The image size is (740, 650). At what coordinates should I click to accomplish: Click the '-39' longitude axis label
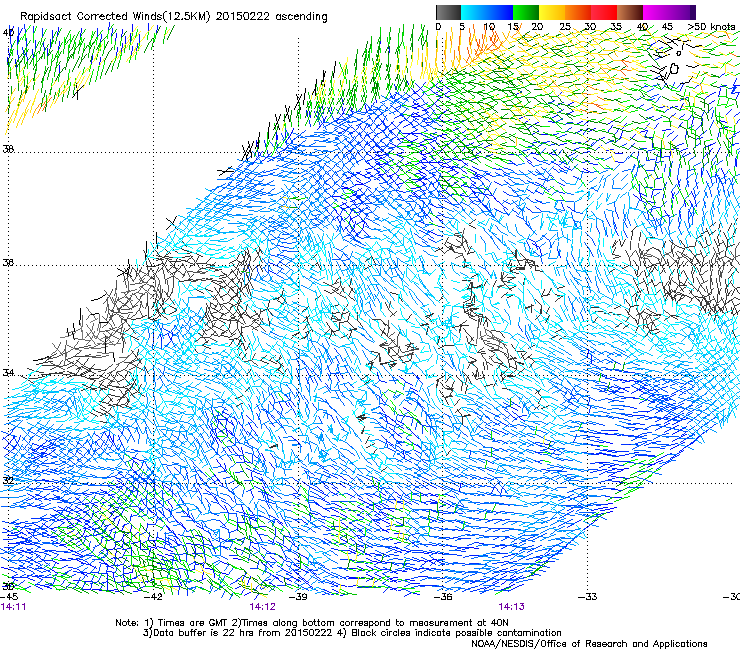coord(298,597)
